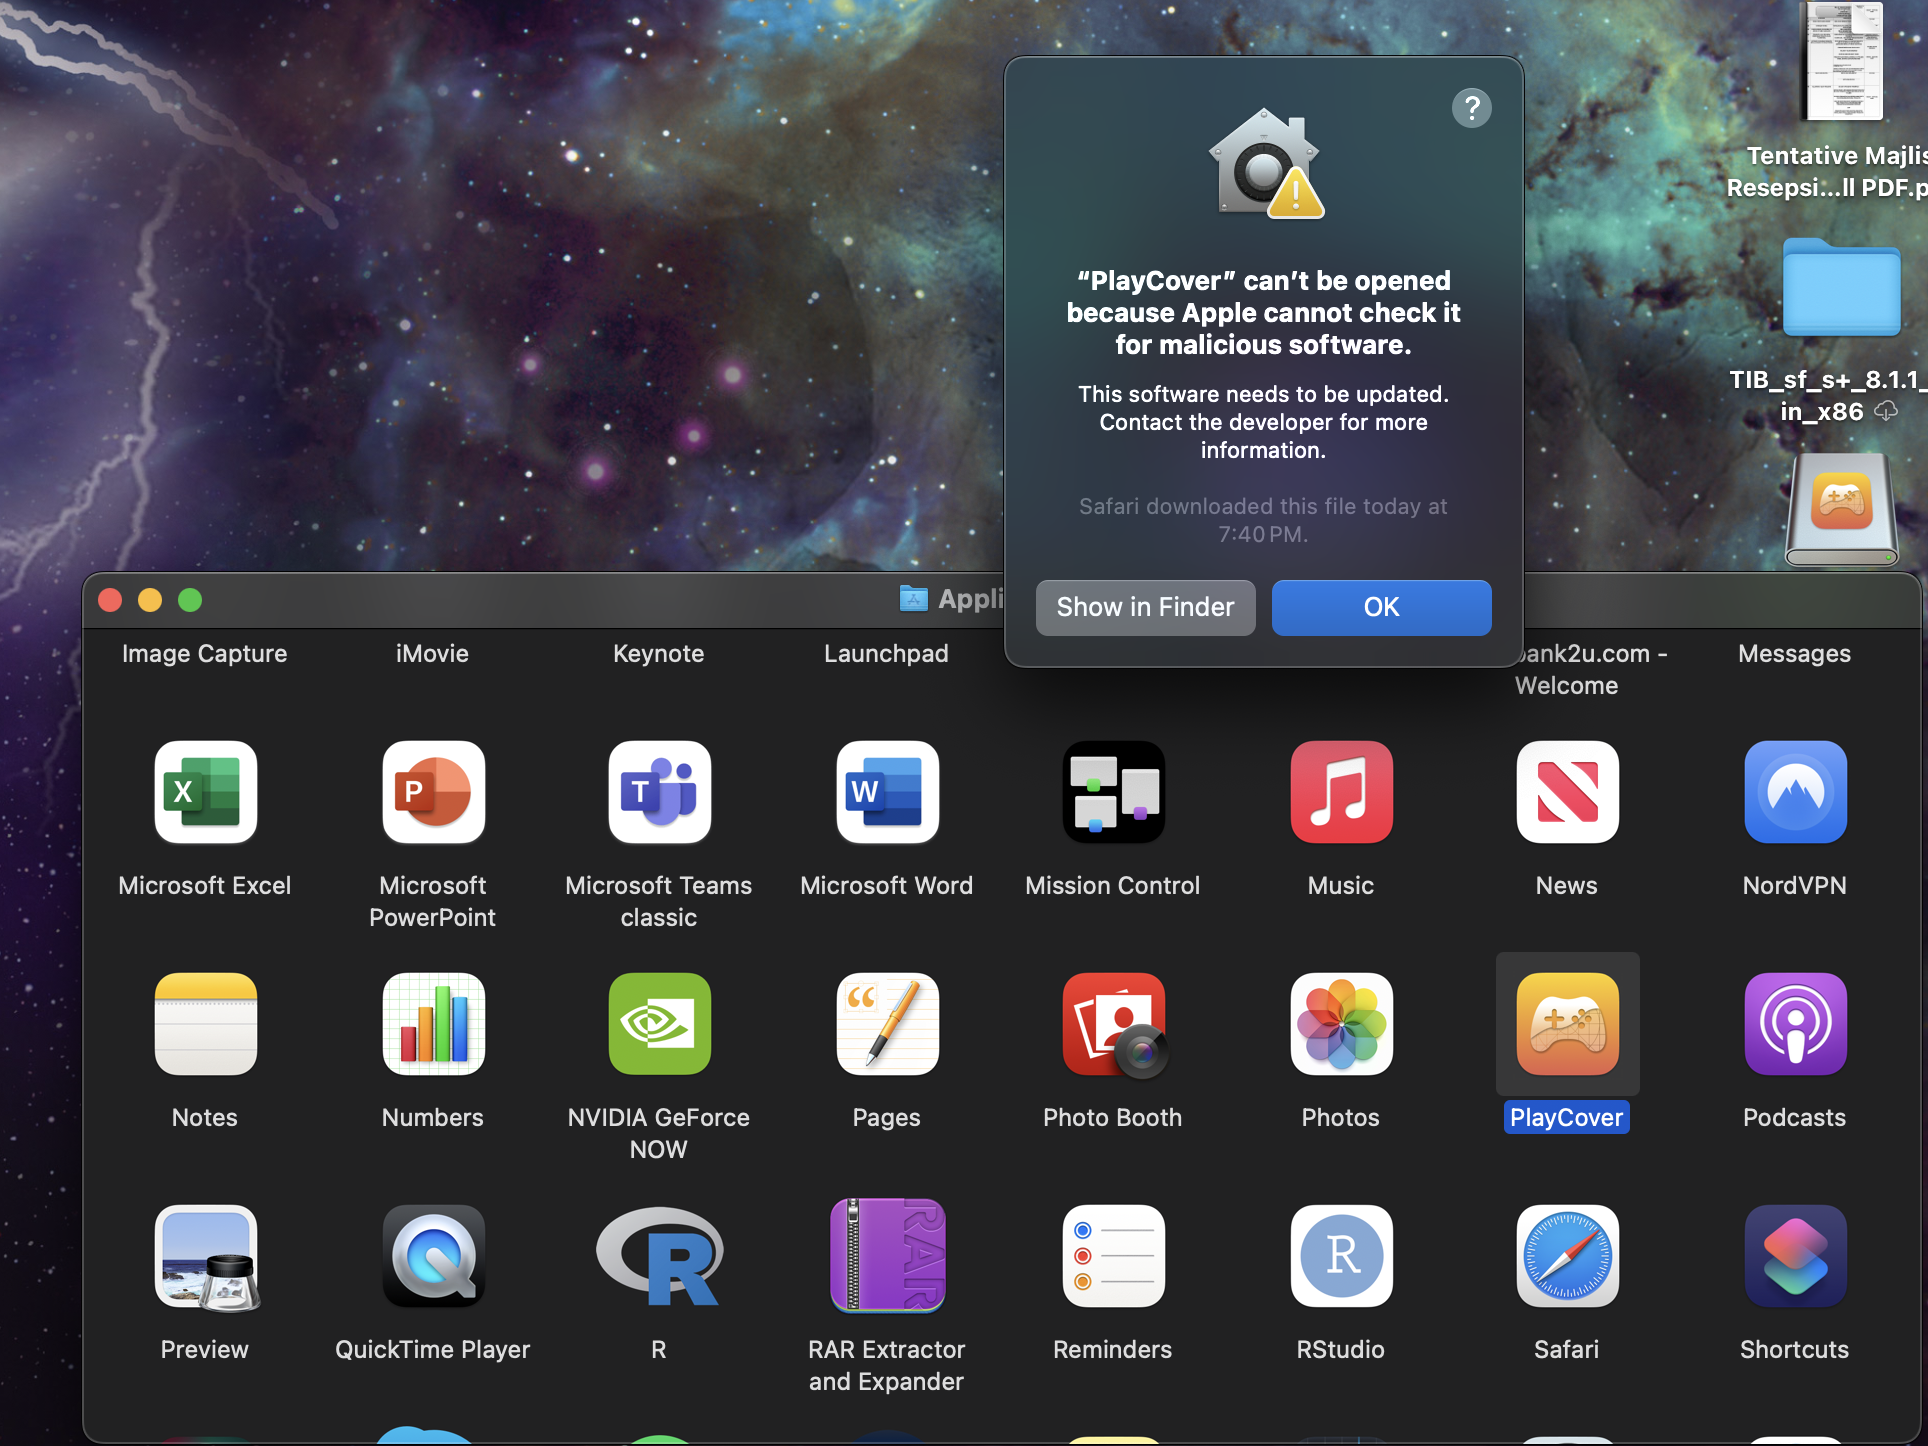This screenshot has width=1928, height=1446.
Task: Select the NVIDIA GeForce NOW icon
Action: (659, 1024)
